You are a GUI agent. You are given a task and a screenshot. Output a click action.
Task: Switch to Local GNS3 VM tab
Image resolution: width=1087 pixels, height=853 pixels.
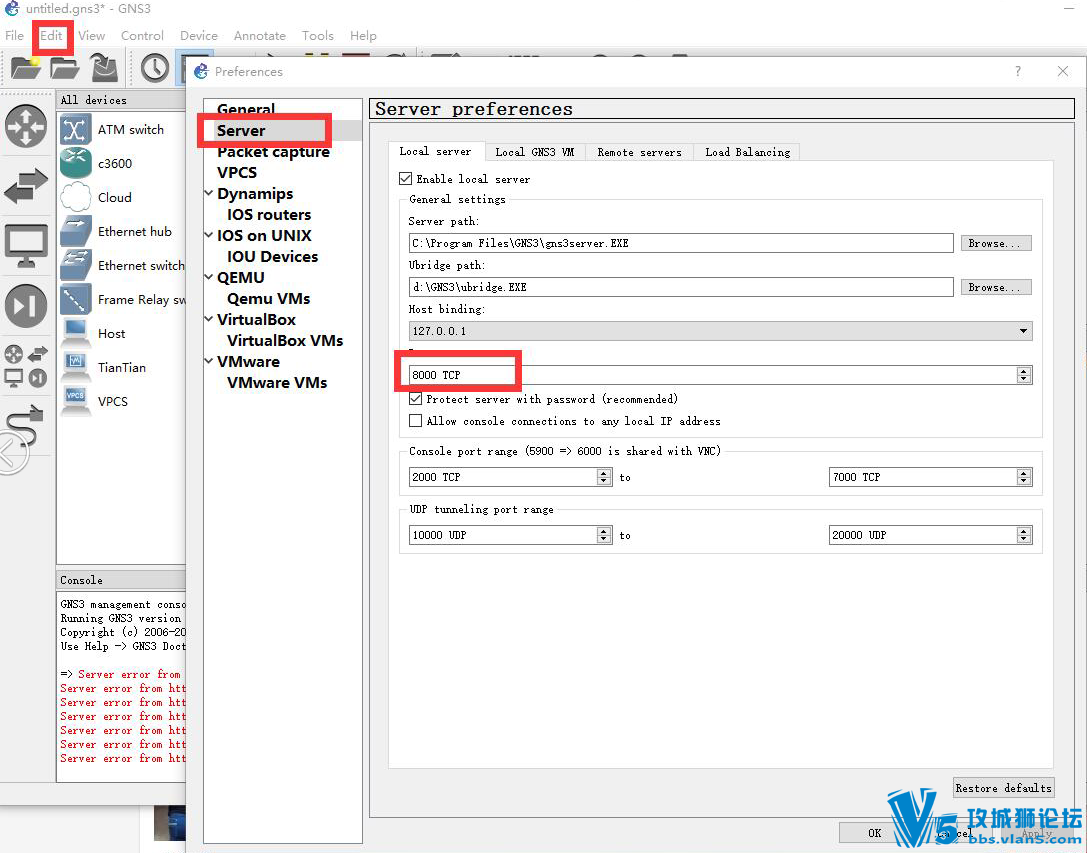coord(534,152)
